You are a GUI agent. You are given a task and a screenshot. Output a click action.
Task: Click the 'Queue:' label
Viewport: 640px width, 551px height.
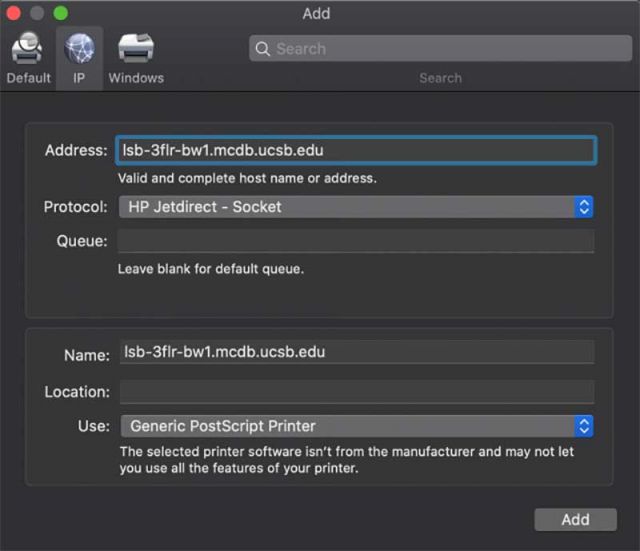(x=82, y=241)
